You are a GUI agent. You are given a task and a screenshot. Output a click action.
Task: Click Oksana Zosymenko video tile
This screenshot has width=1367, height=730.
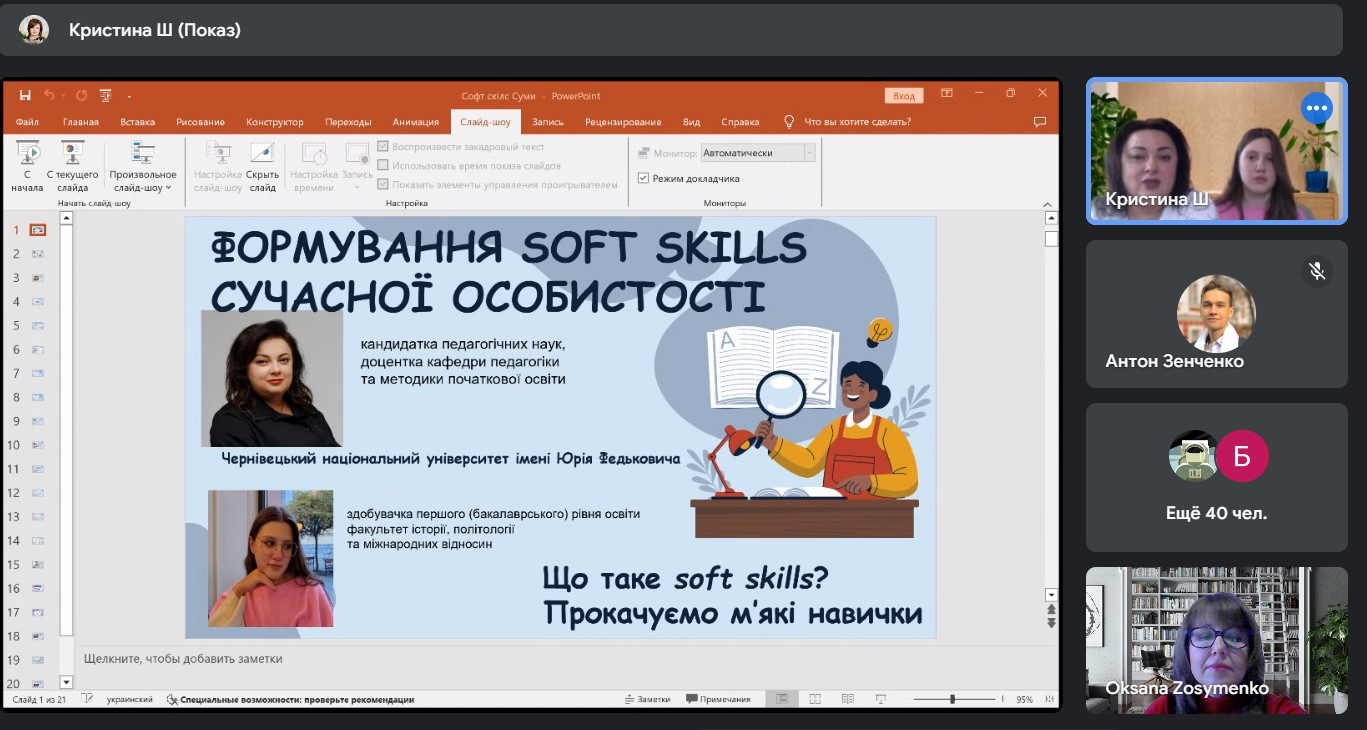tap(1217, 640)
